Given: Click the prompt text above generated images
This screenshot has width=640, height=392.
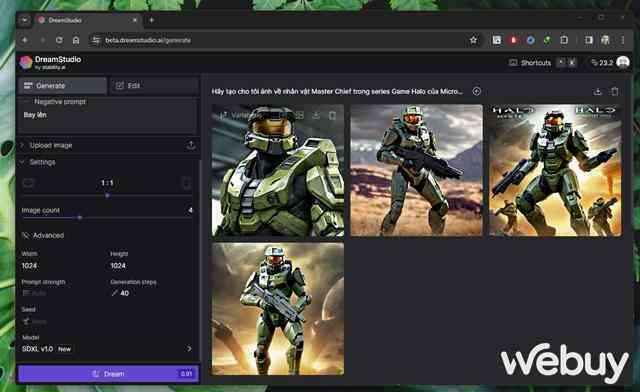Looking at the screenshot, I should click(x=337, y=91).
